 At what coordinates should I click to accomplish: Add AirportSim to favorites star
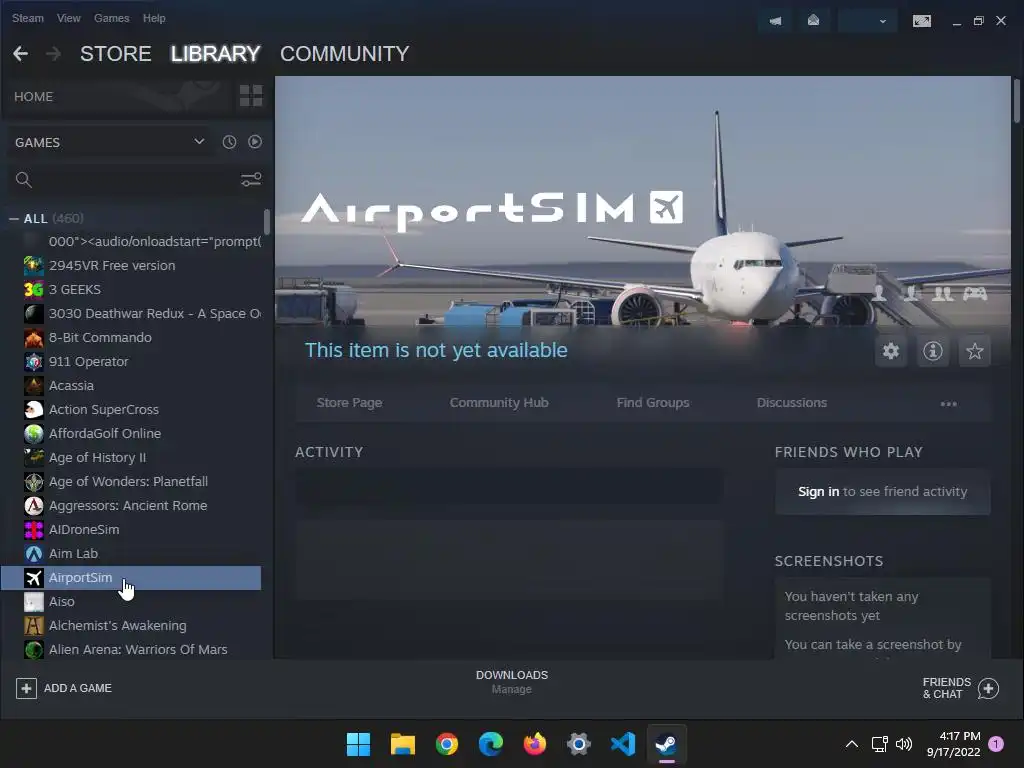[x=974, y=351]
